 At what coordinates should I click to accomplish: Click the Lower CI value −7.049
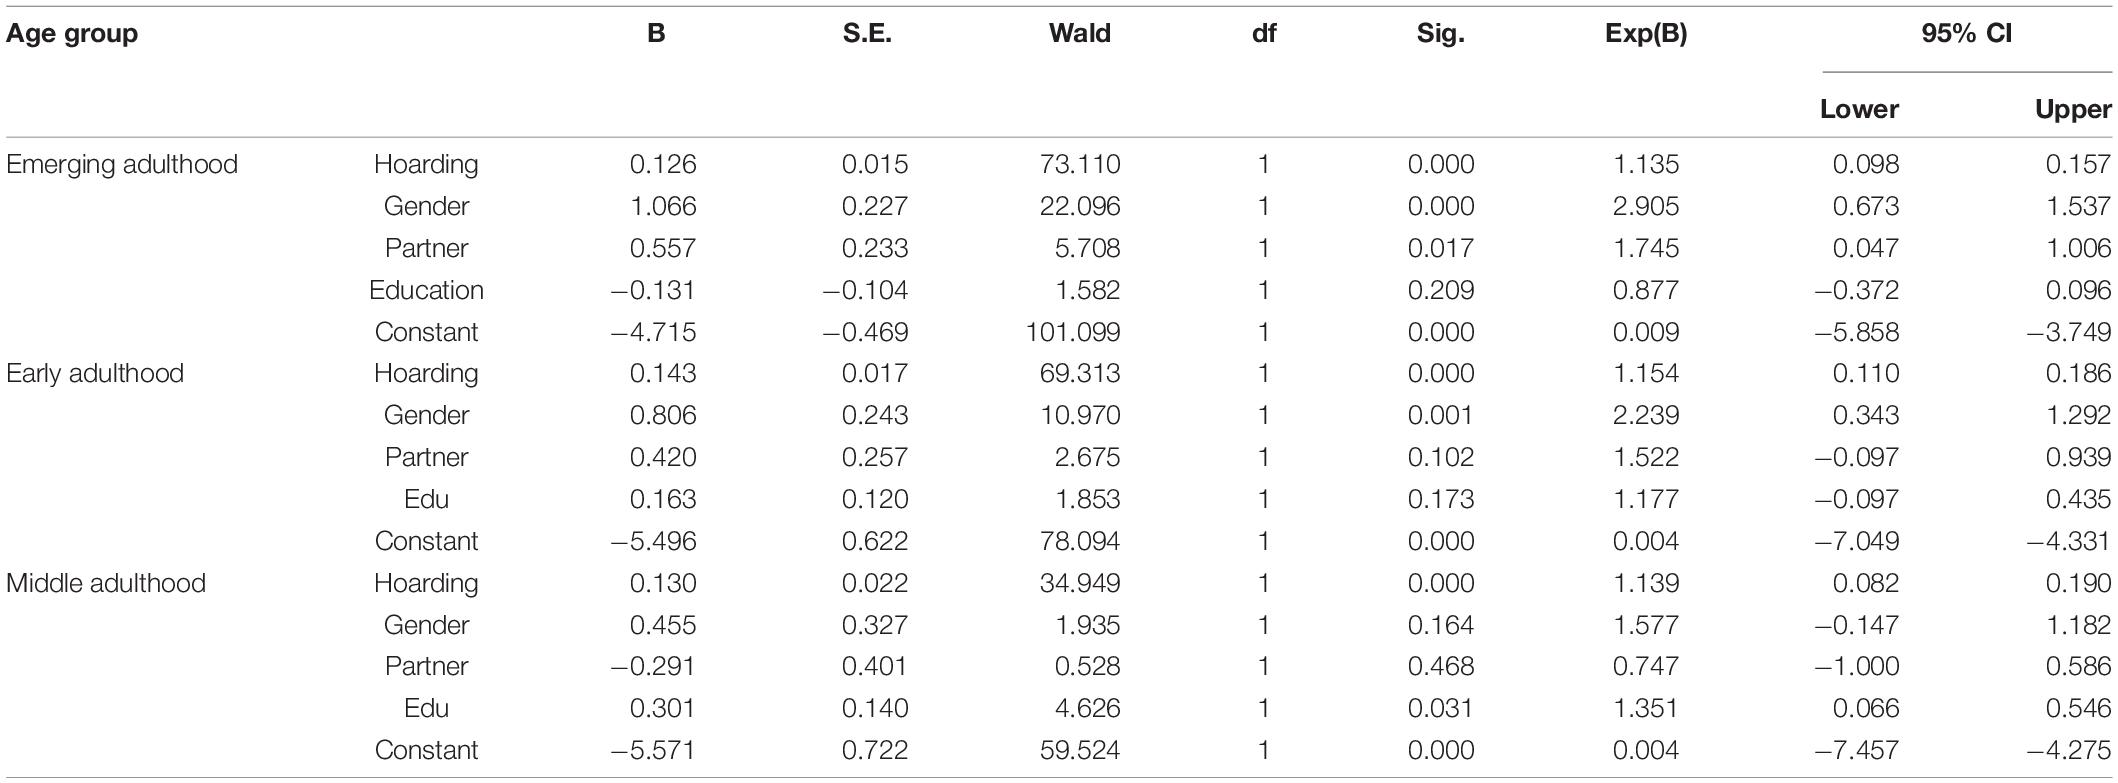pos(1857,541)
